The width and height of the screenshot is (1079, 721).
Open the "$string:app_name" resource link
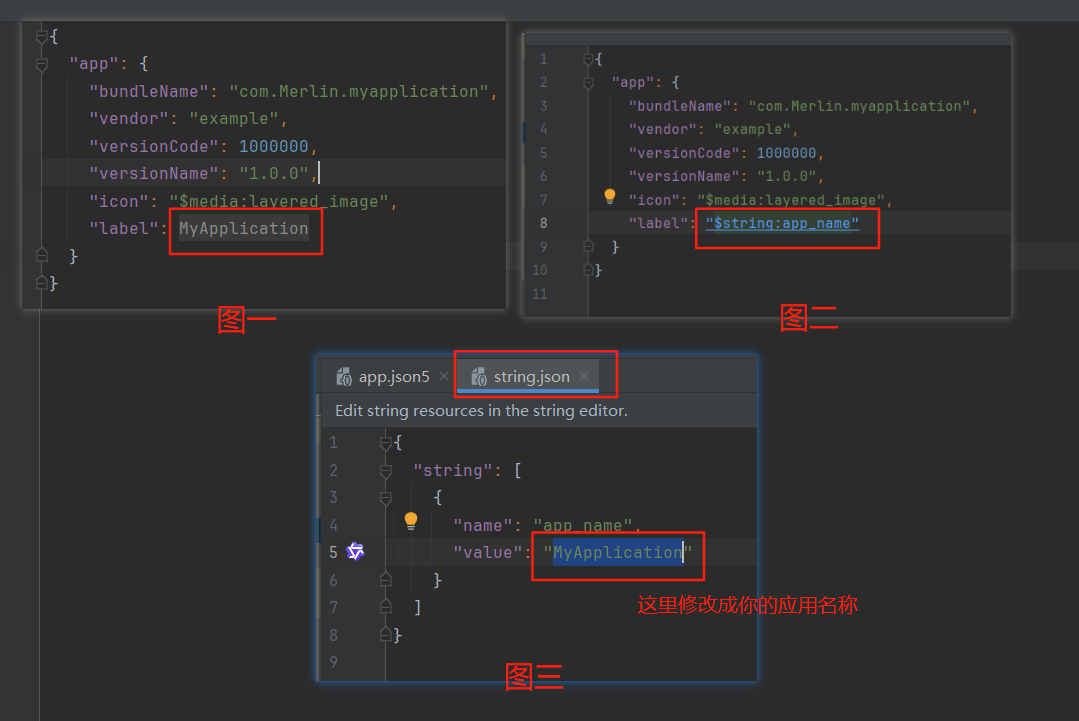782,223
